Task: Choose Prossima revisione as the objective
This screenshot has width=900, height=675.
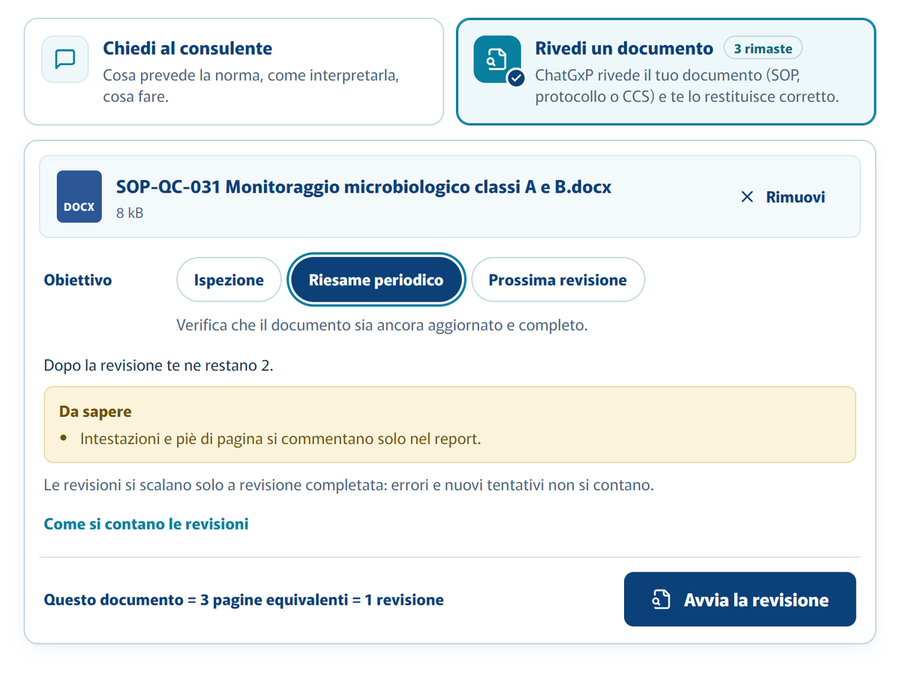Action: [557, 280]
